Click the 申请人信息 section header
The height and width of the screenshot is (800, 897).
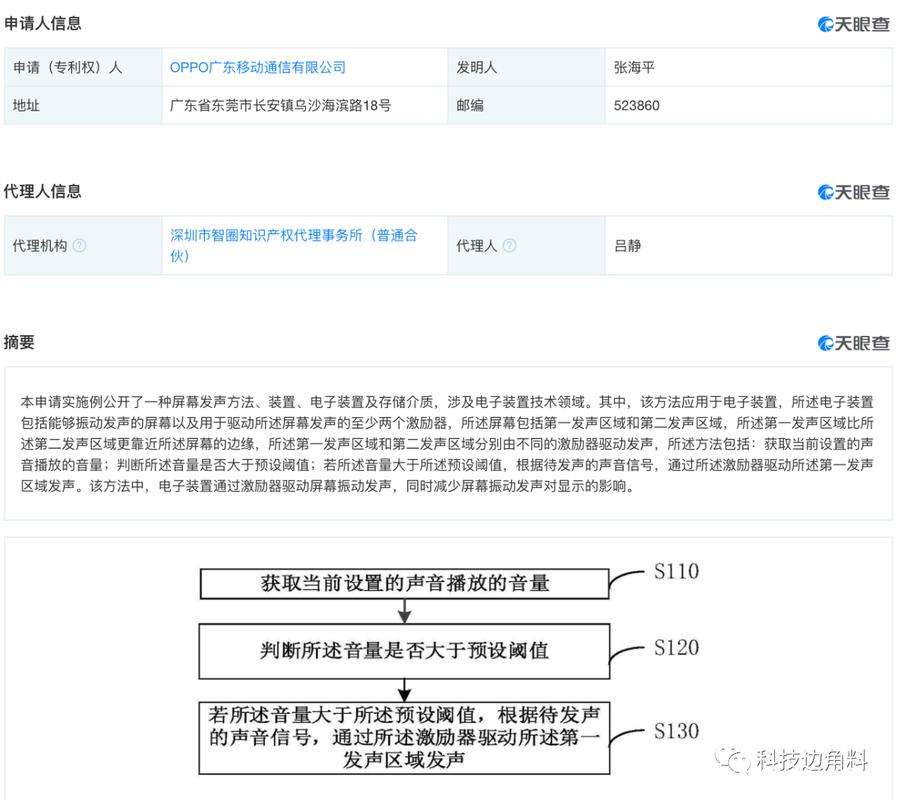pos(42,23)
